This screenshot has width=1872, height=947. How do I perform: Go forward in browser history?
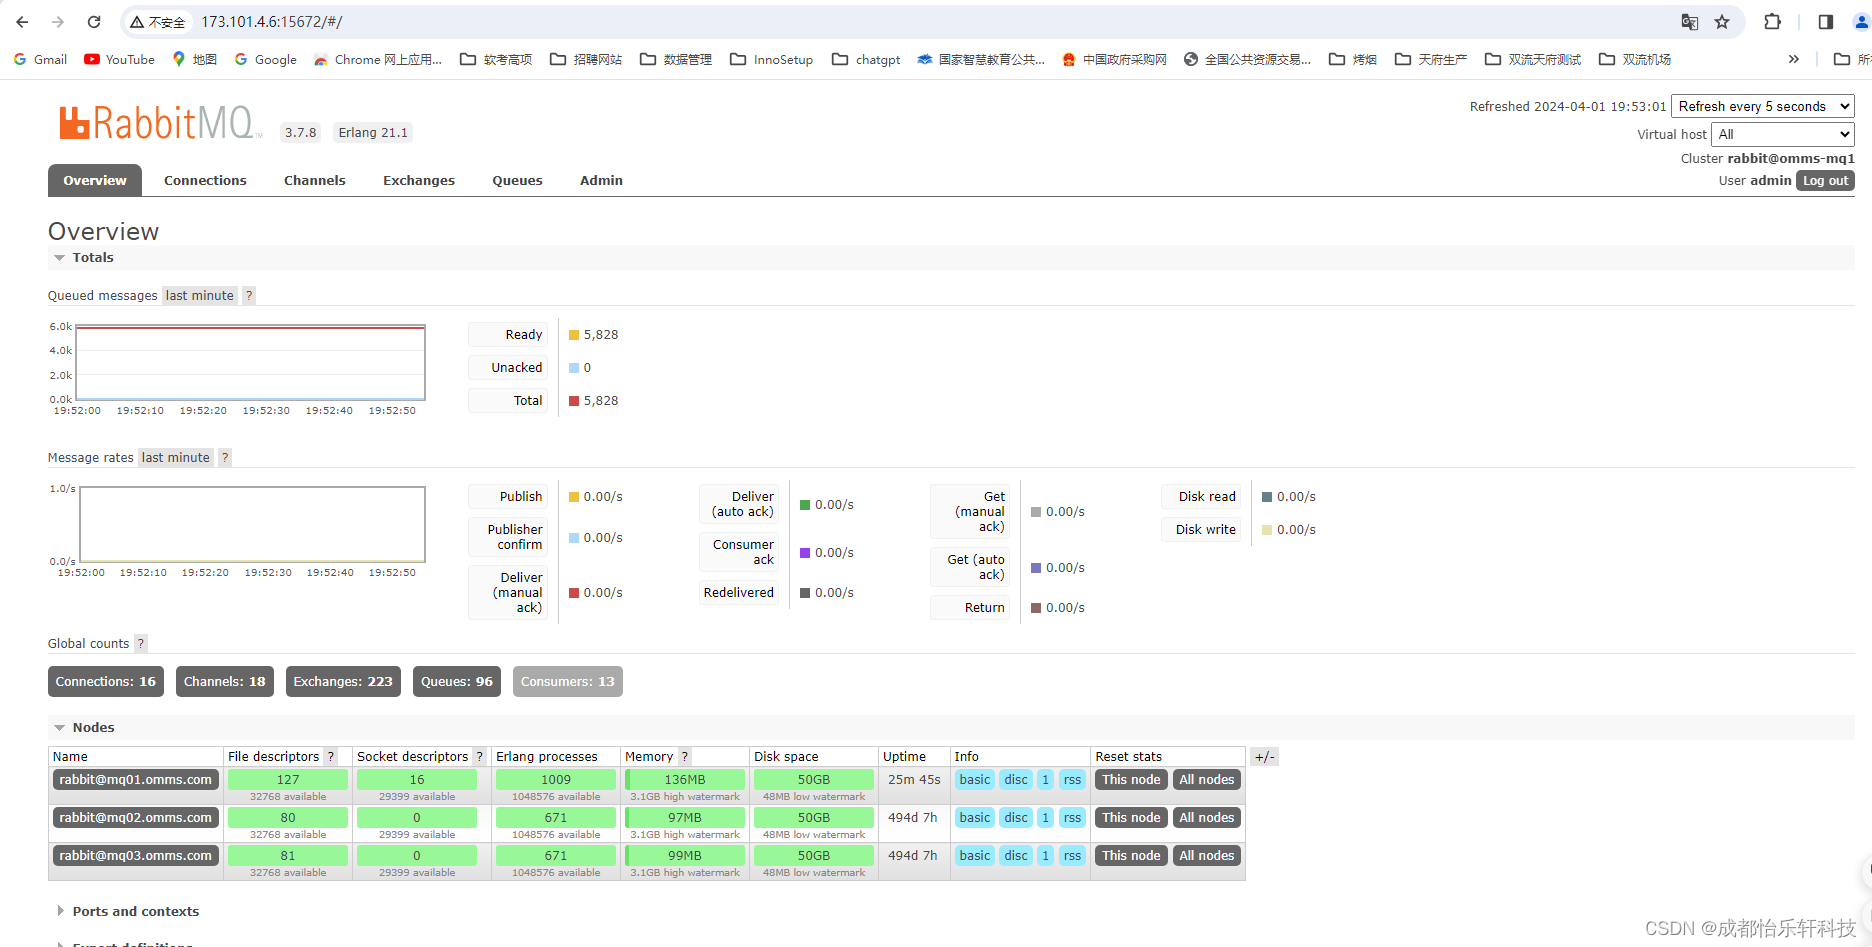[58, 22]
